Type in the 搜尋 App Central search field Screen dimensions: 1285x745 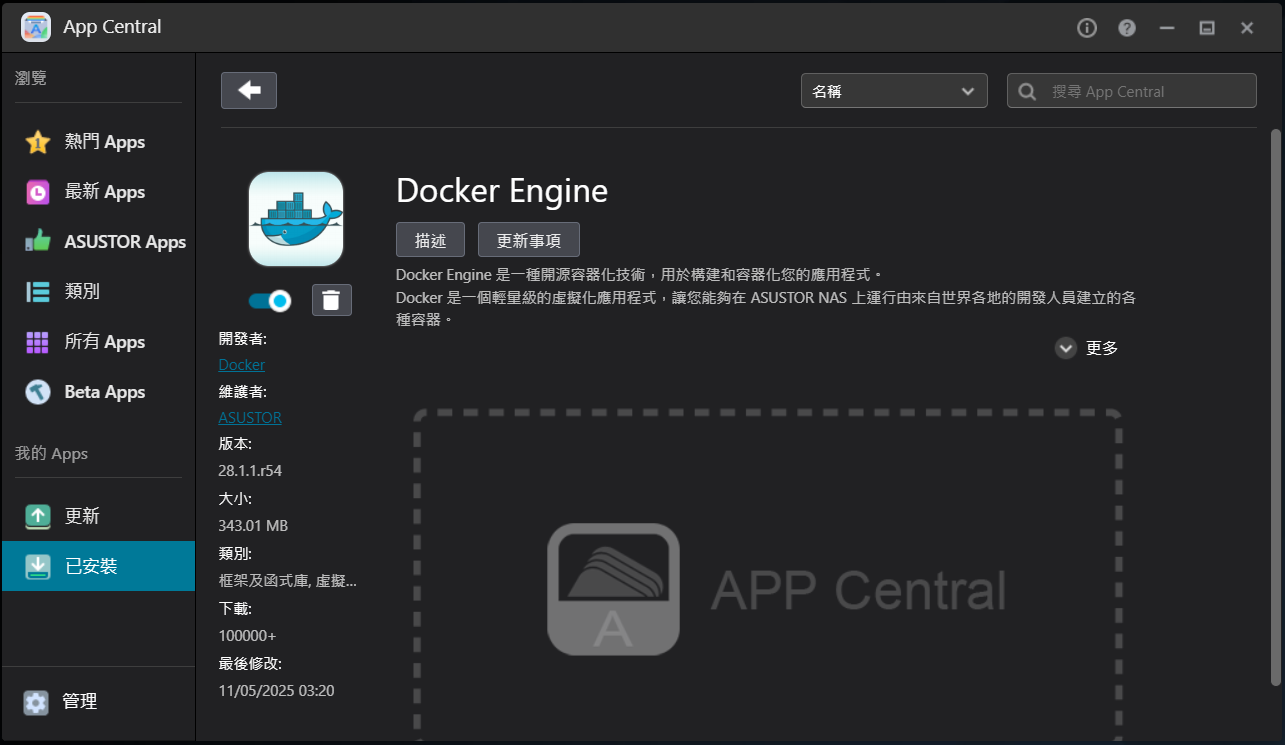(x=1145, y=92)
